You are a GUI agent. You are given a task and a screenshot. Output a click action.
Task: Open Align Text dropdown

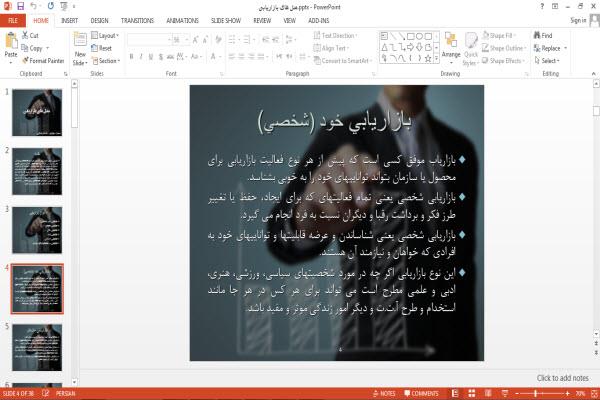pyautogui.click(x=331, y=48)
